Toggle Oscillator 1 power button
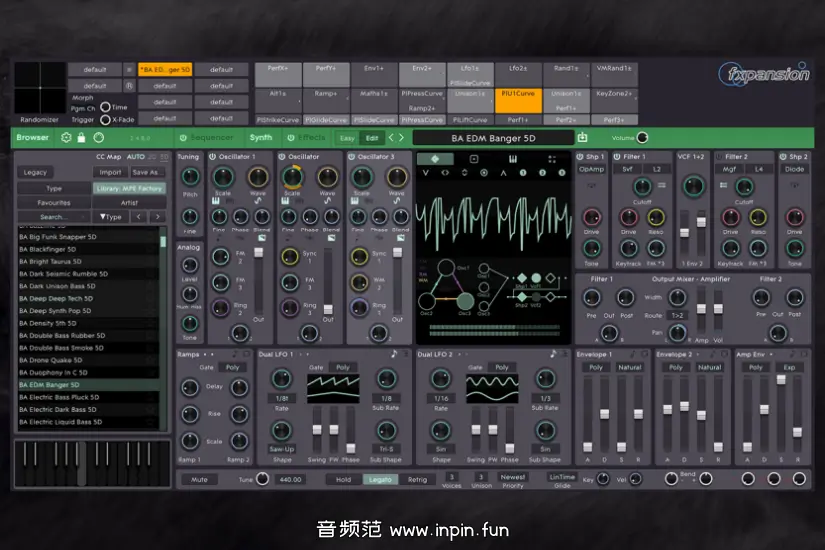The height and width of the screenshot is (550, 825). tap(213, 157)
